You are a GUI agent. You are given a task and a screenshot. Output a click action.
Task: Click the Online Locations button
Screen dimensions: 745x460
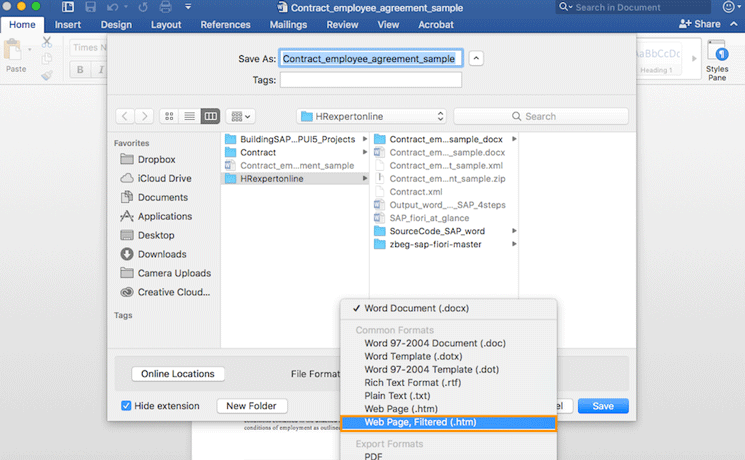point(178,374)
